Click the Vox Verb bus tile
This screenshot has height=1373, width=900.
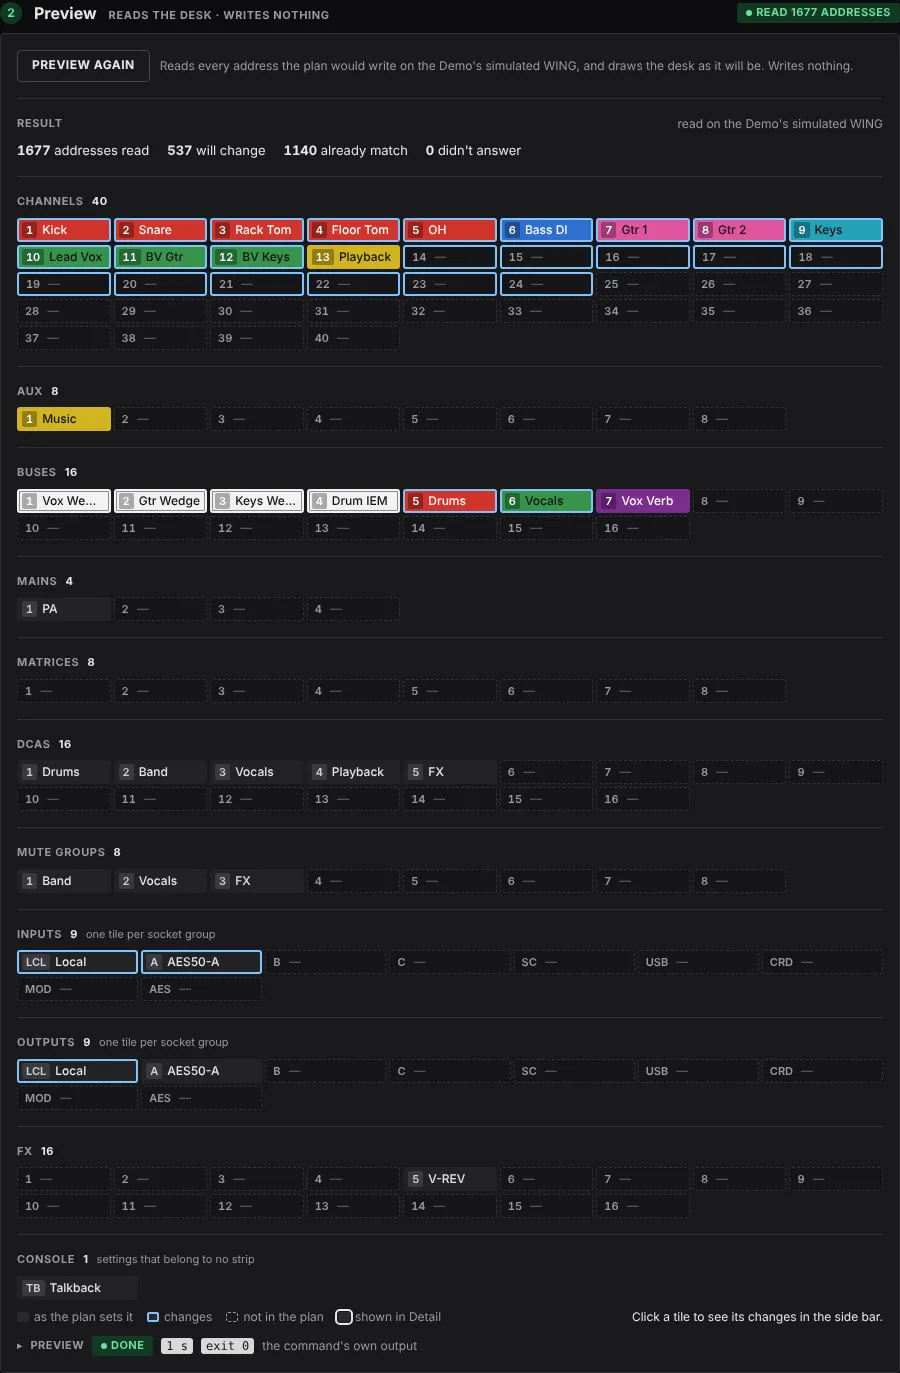point(643,501)
